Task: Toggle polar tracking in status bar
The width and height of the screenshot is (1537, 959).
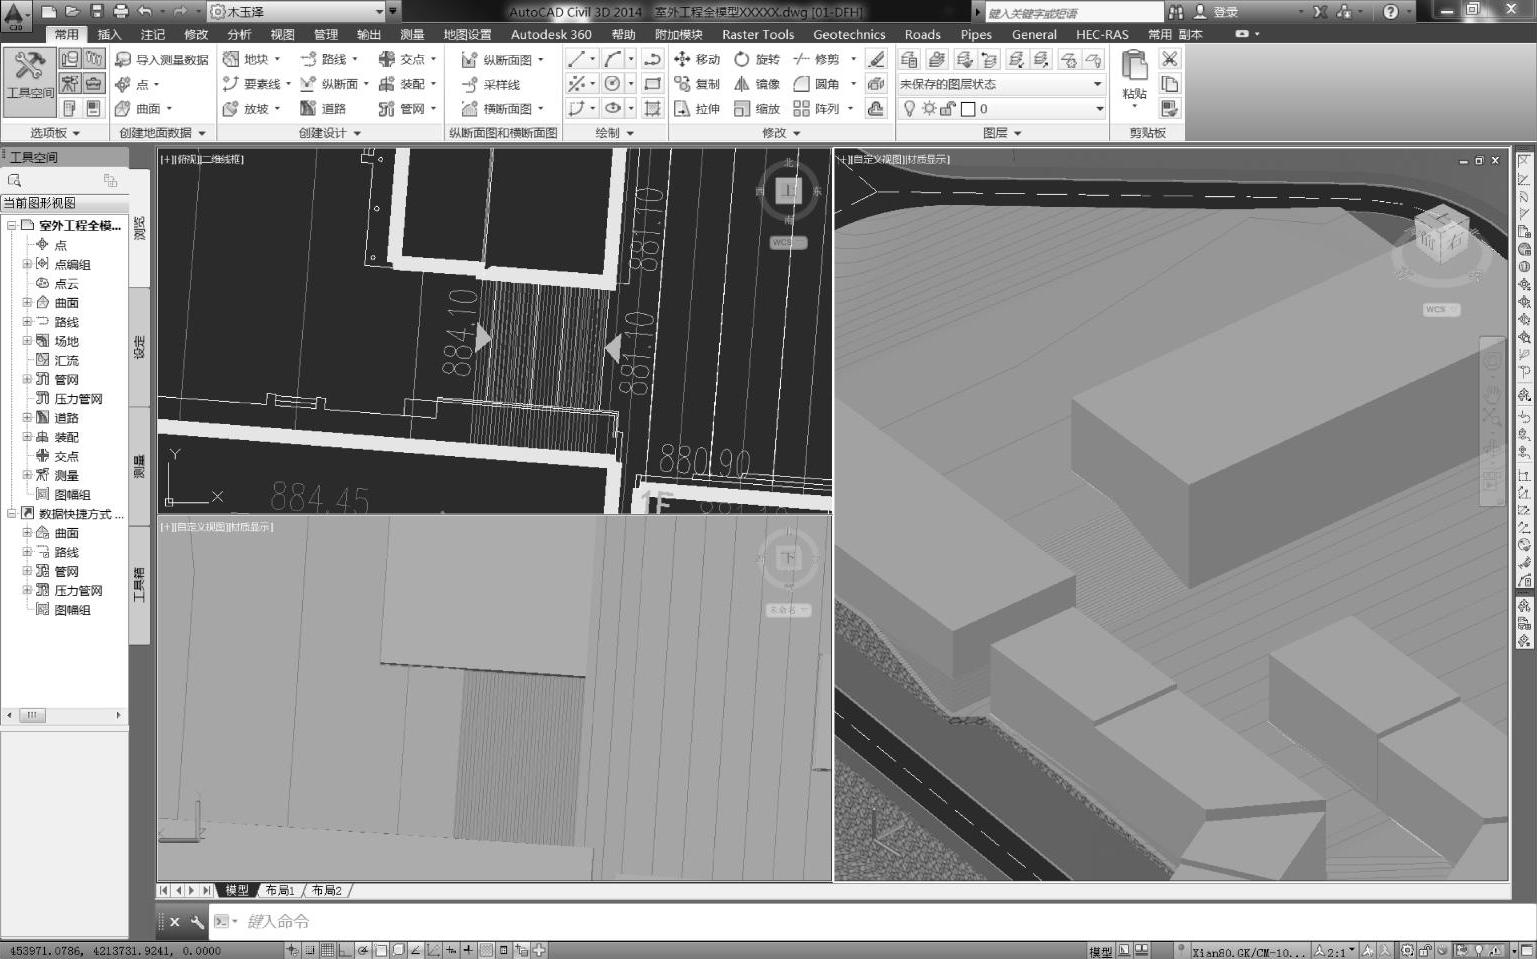Action: [363, 950]
